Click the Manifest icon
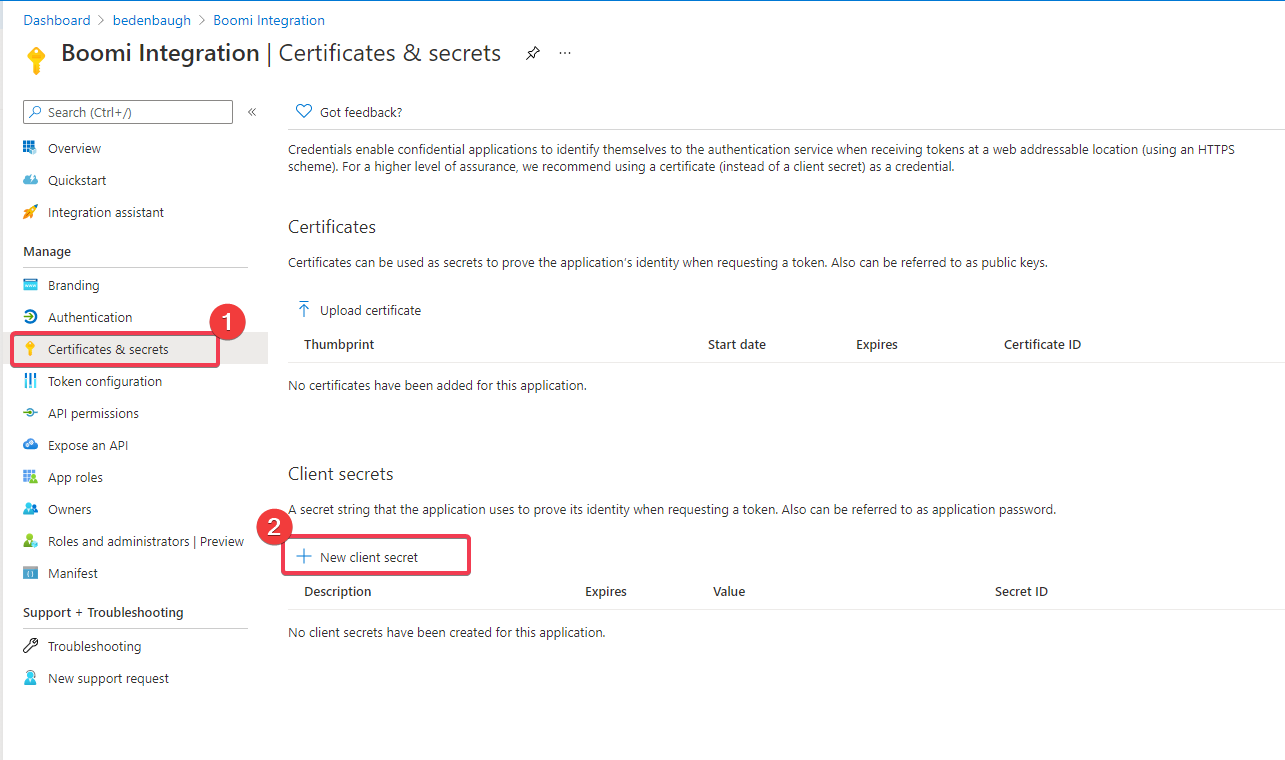1285x760 pixels. point(30,573)
